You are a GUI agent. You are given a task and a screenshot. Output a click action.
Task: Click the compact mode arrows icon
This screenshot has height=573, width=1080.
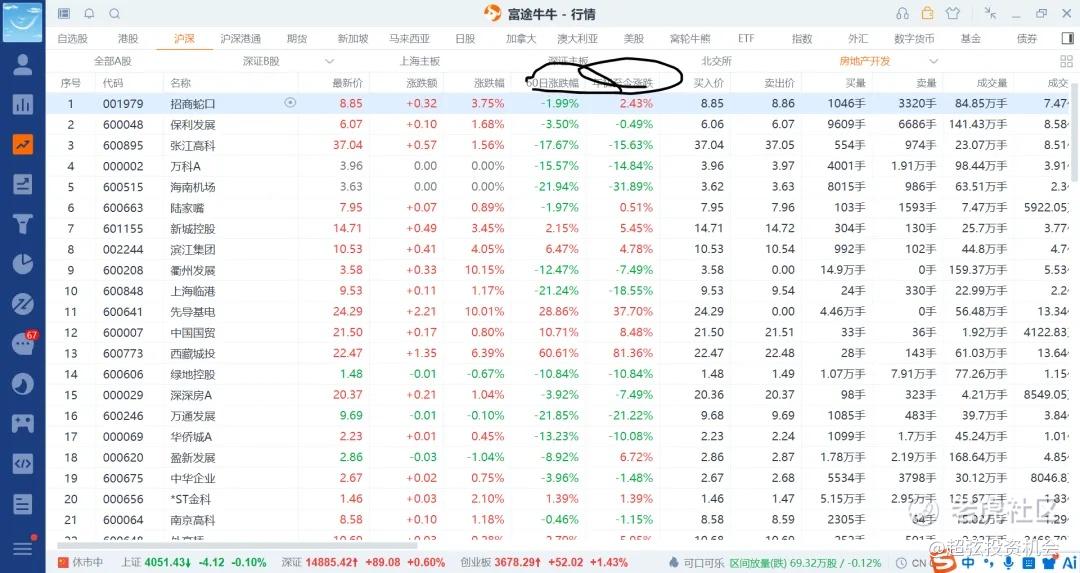pos(990,13)
